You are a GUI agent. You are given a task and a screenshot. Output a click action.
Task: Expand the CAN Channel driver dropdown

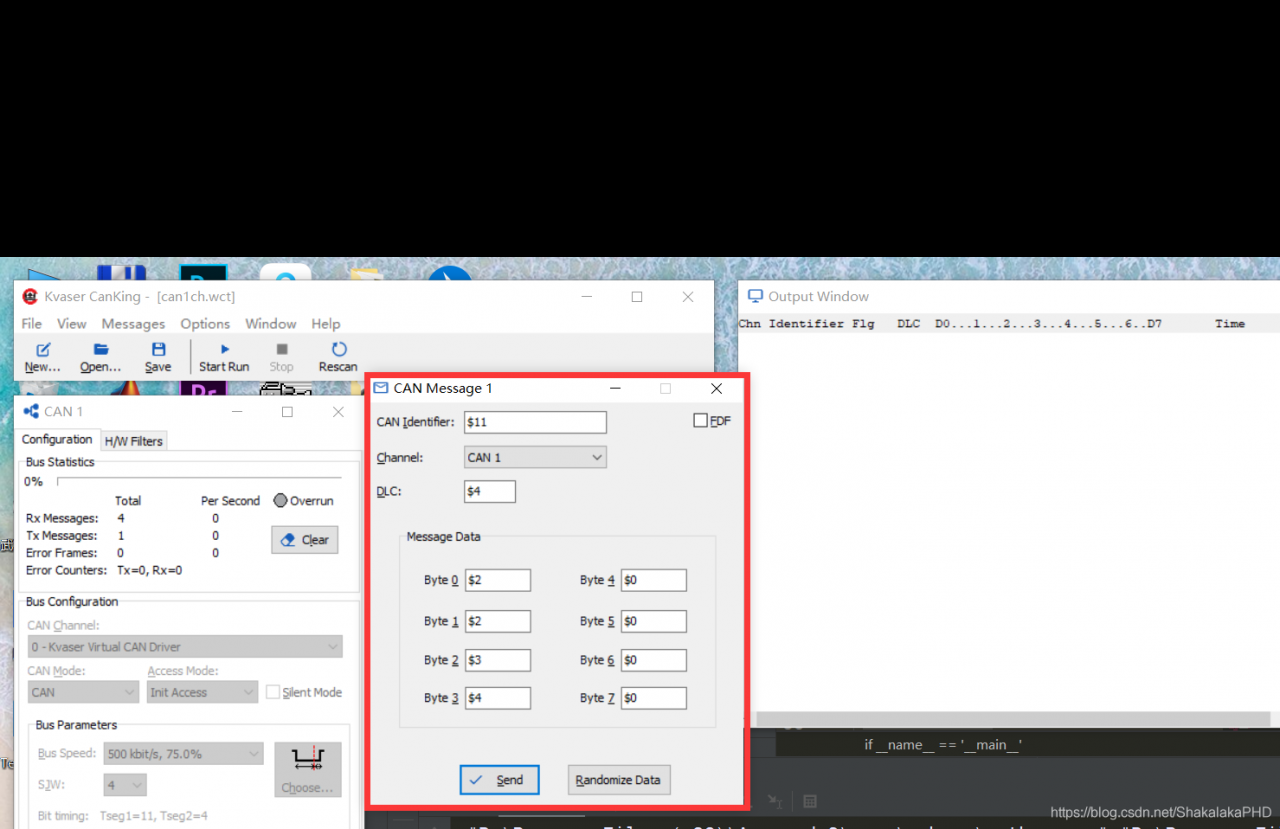[185, 647]
